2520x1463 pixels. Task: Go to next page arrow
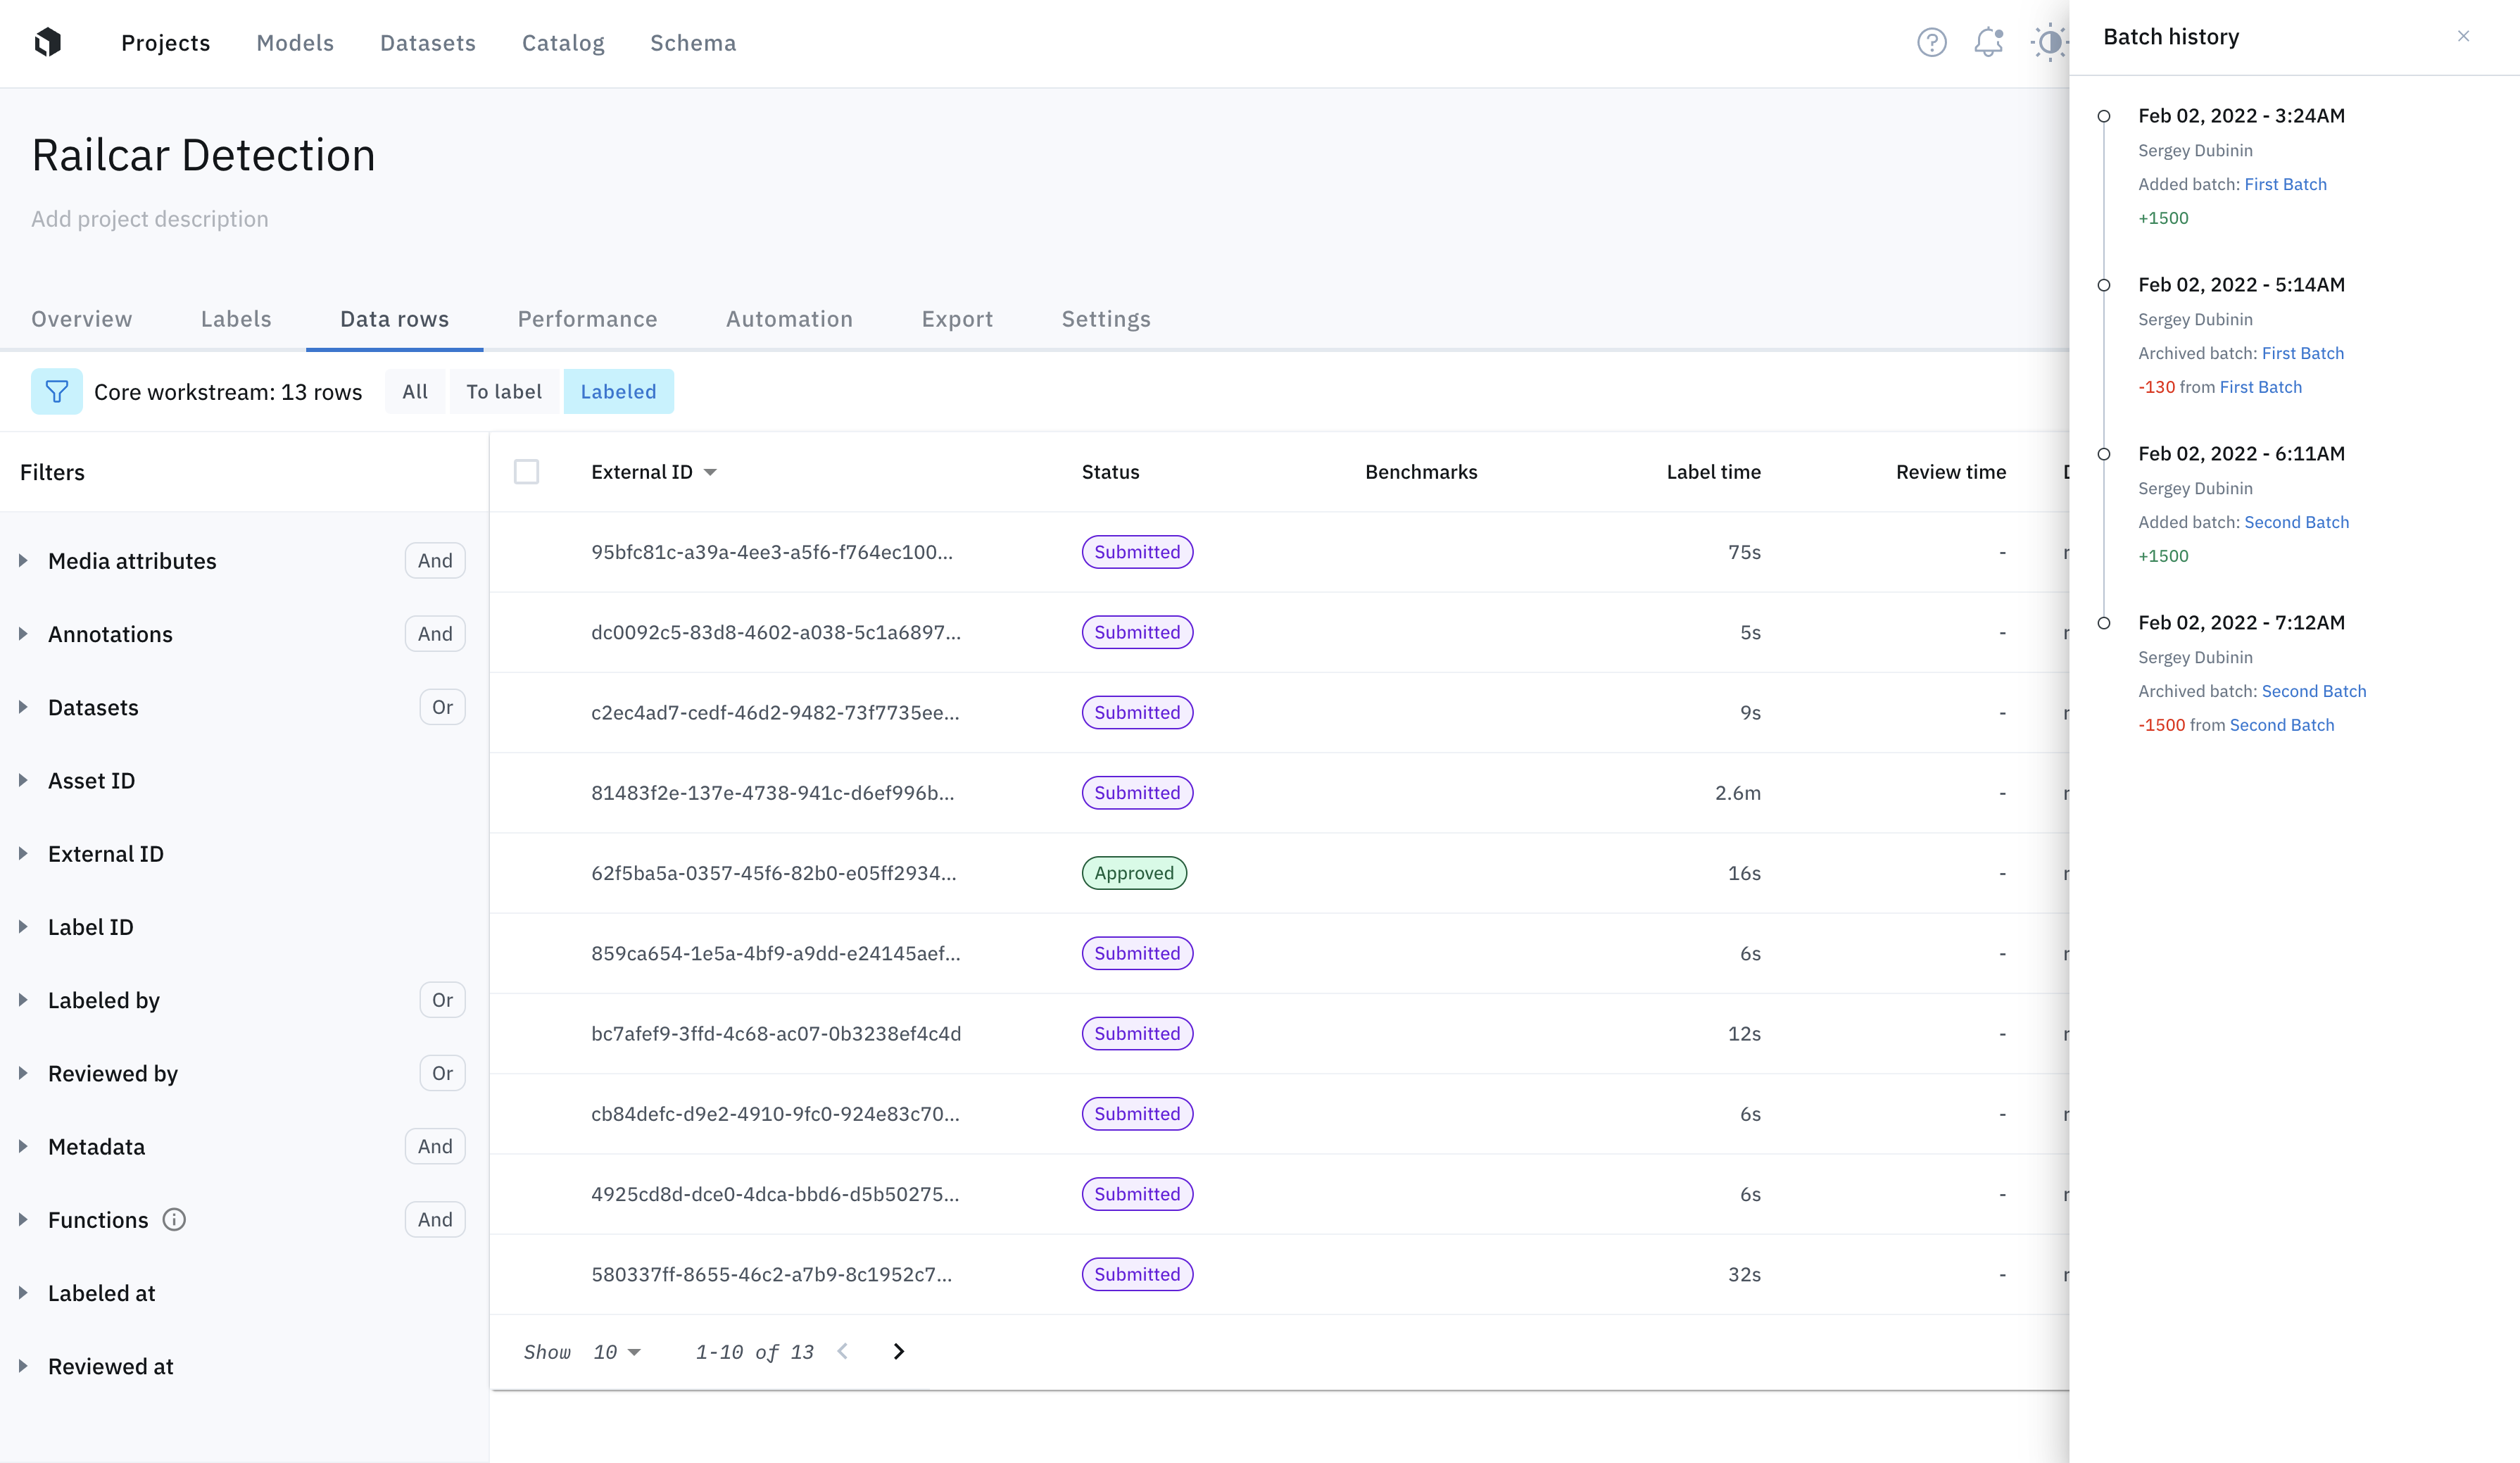click(898, 1352)
